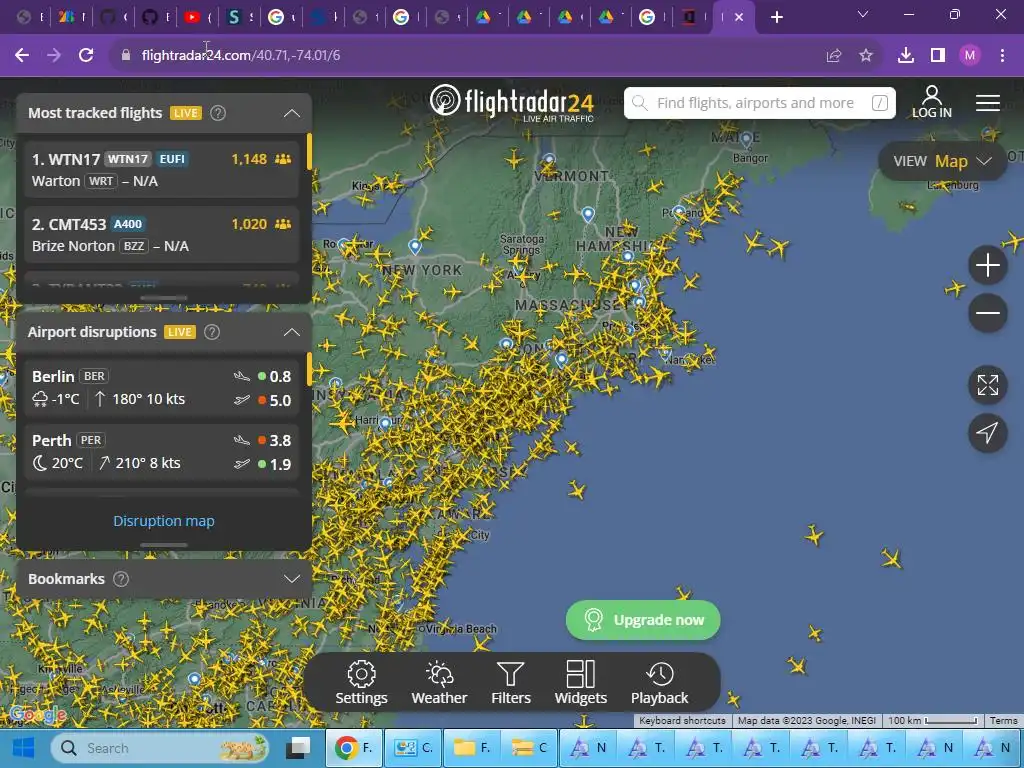Select flight WTN17 from Warton
Image resolution: width=1024 pixels, height=768 pixels.
[x=161, y=169]
